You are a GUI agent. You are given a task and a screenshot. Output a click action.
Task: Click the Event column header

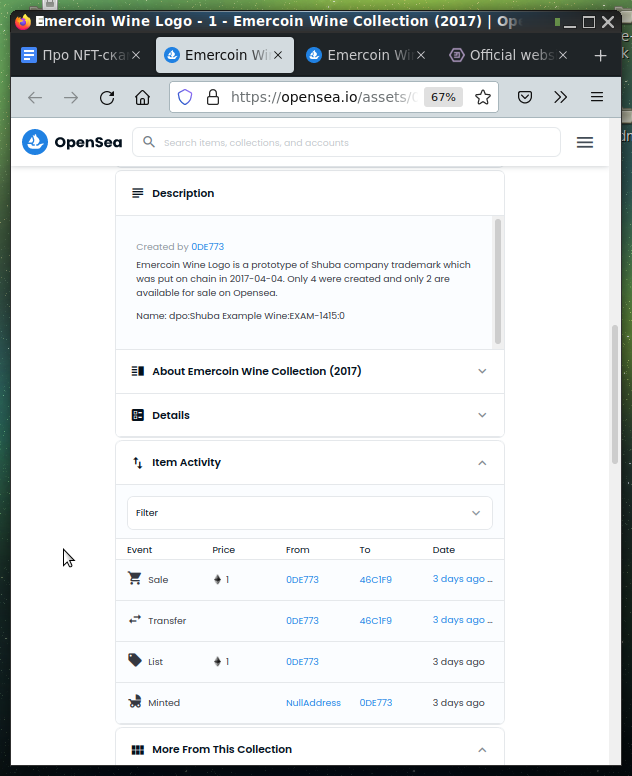[x=140, y=550]
